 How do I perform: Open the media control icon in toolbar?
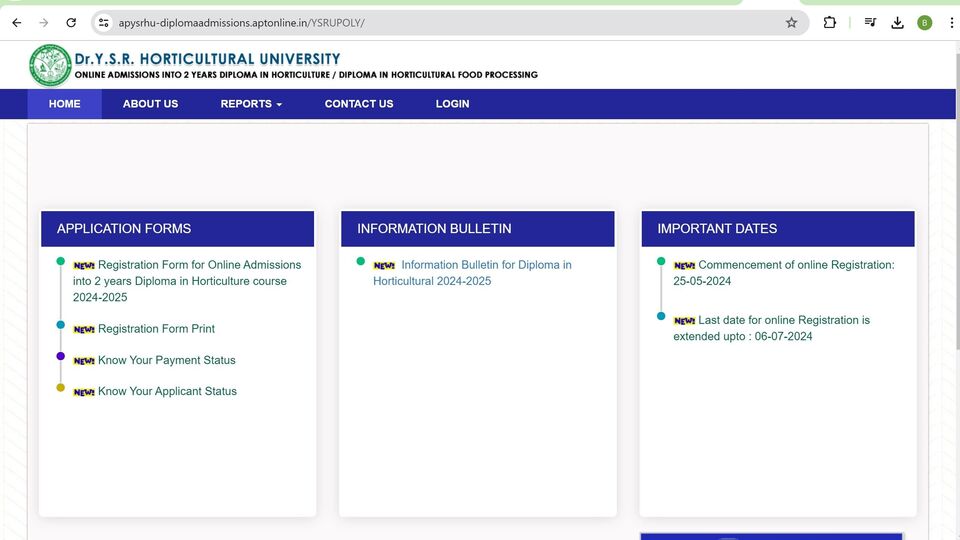870,23
